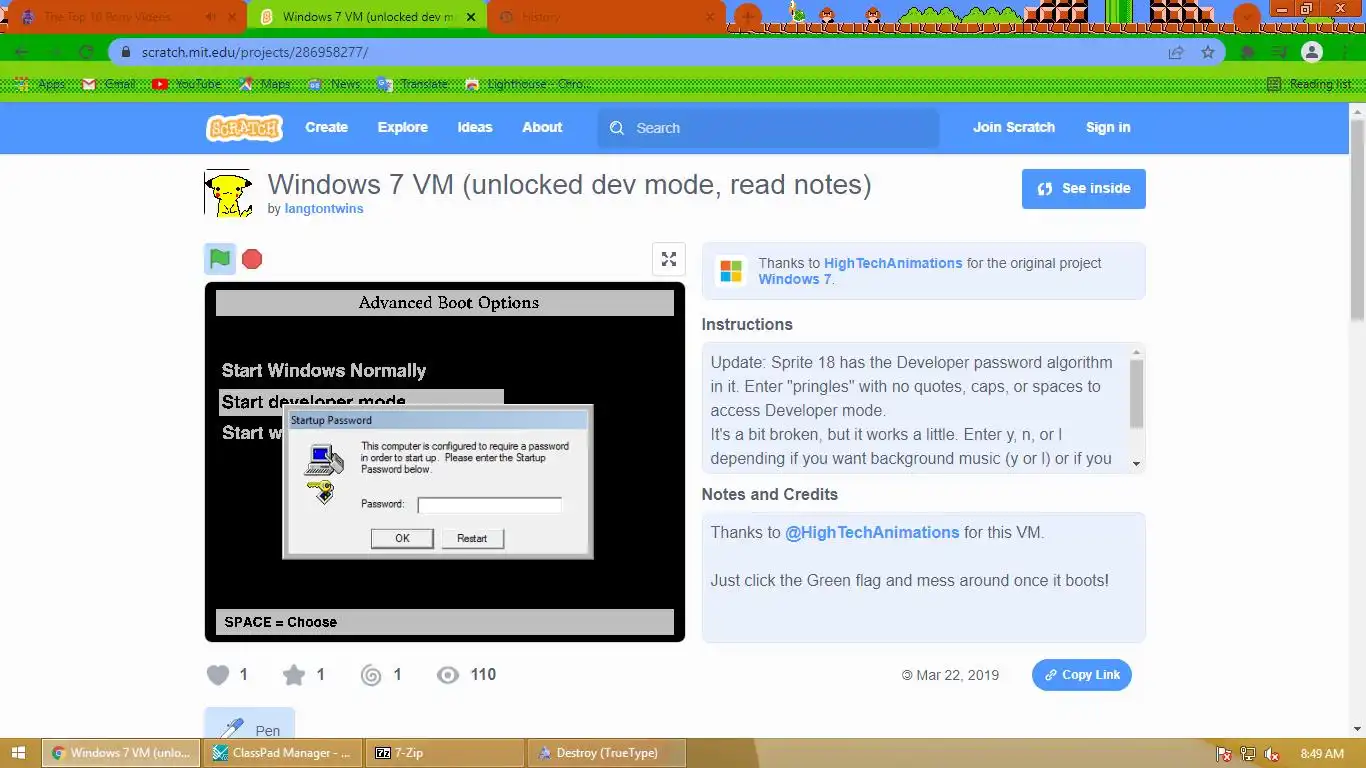Click the See inside button
Screen dimensions: 1366x768
[x=1084, y=189]
